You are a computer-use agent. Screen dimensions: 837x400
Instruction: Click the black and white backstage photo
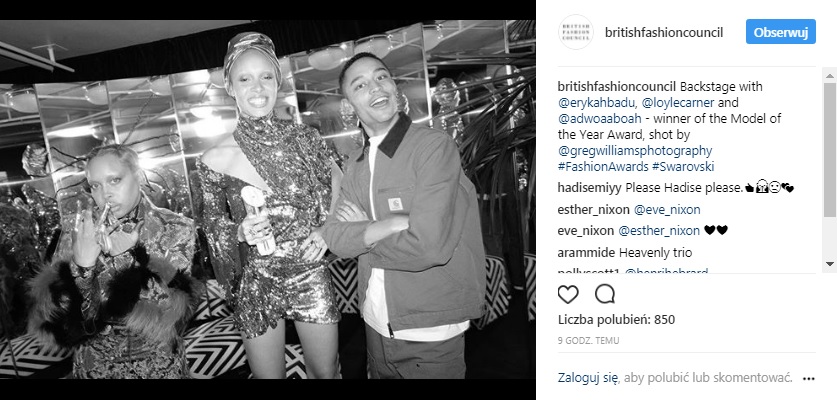tap(267, 199)
